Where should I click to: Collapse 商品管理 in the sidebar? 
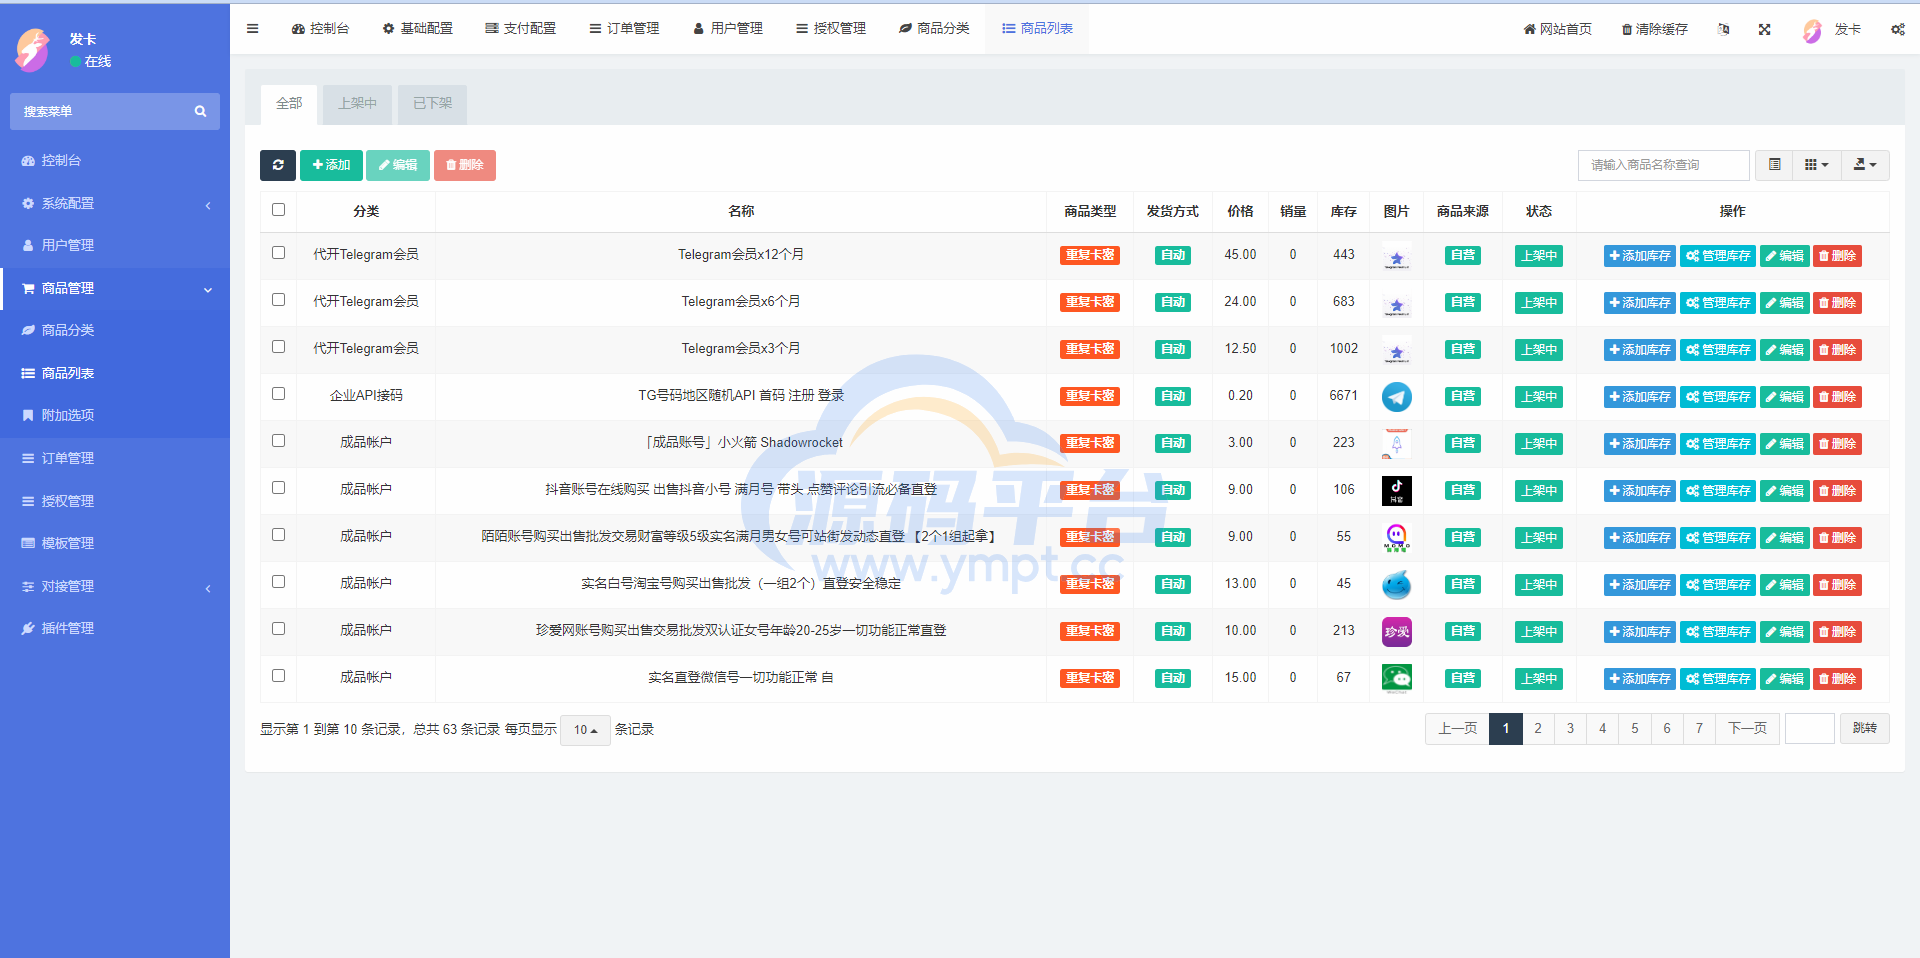(x=115, y=288)
